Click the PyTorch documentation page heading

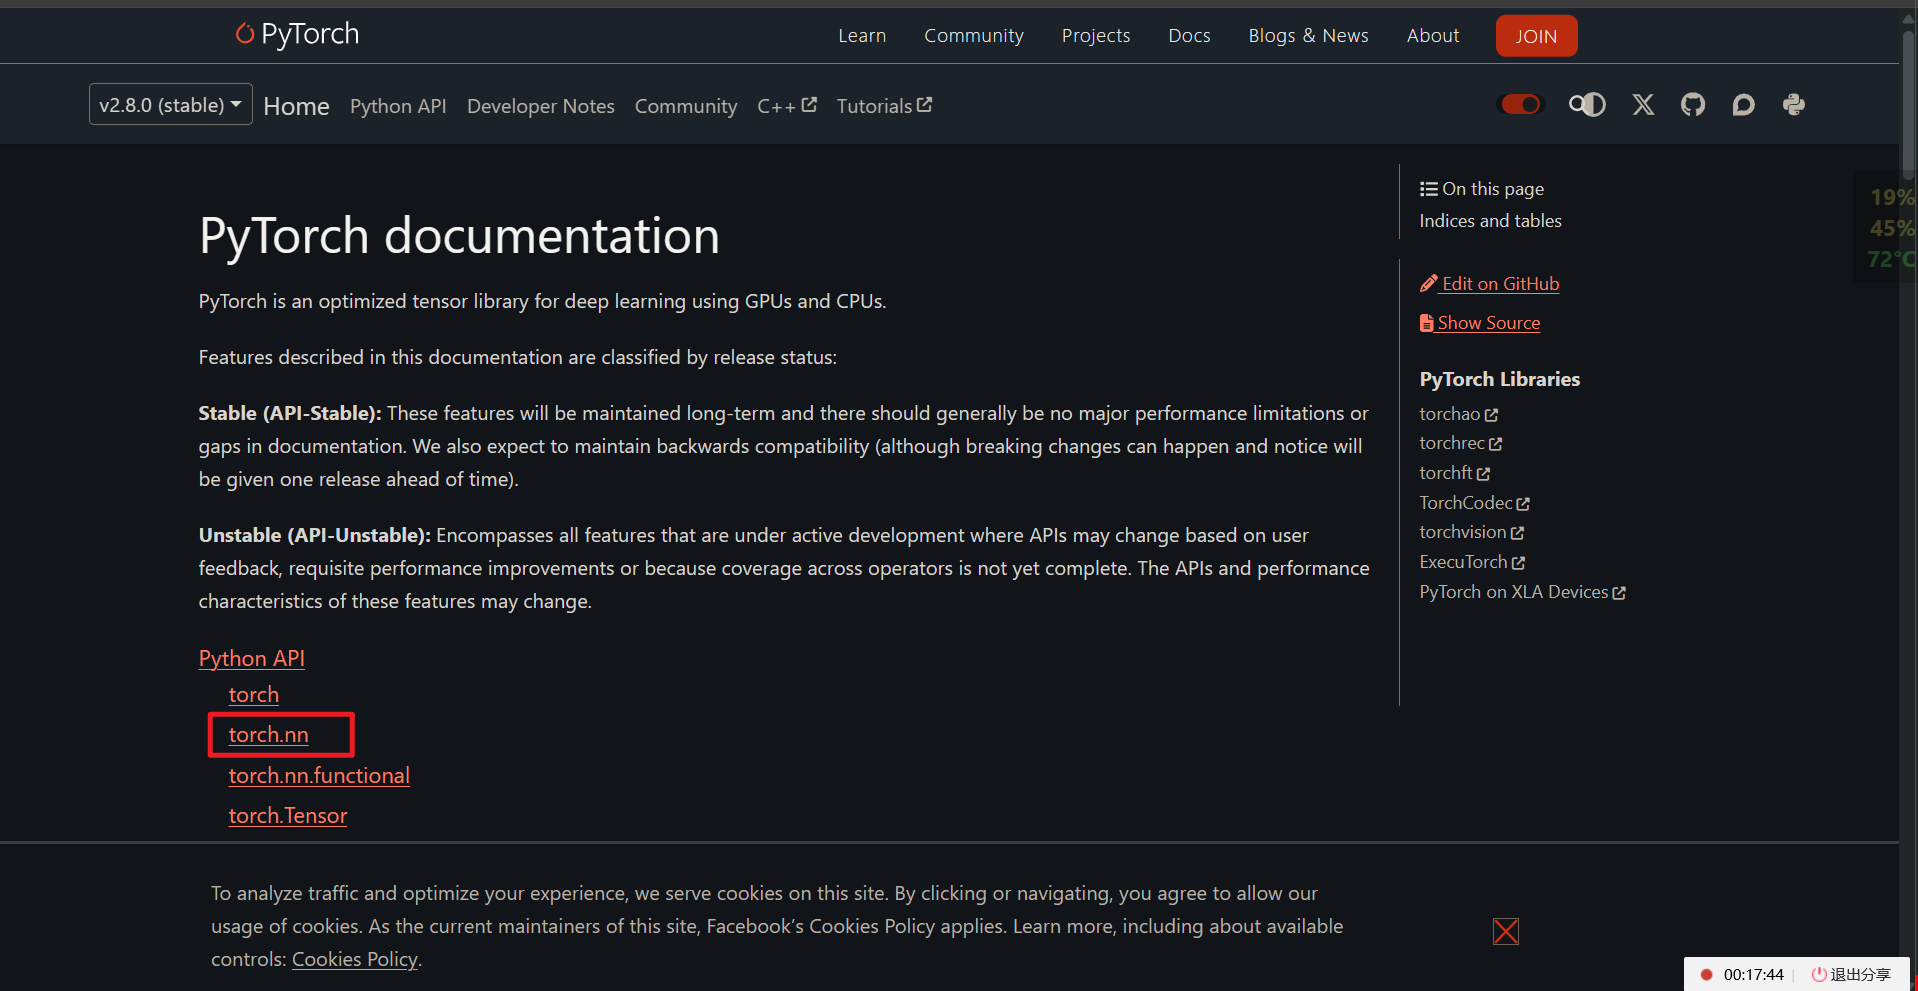[459, 236]
